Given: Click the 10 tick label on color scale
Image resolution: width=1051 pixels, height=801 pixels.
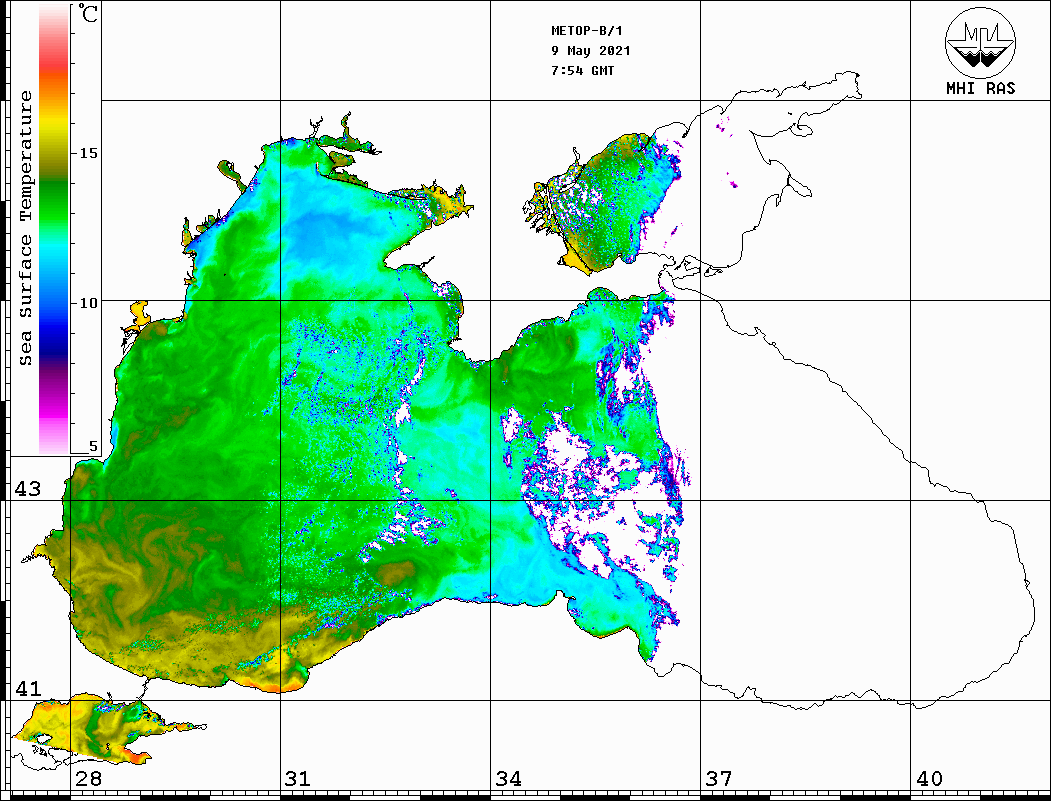Looking at the screenshot, I should click(x=88, y=303).
